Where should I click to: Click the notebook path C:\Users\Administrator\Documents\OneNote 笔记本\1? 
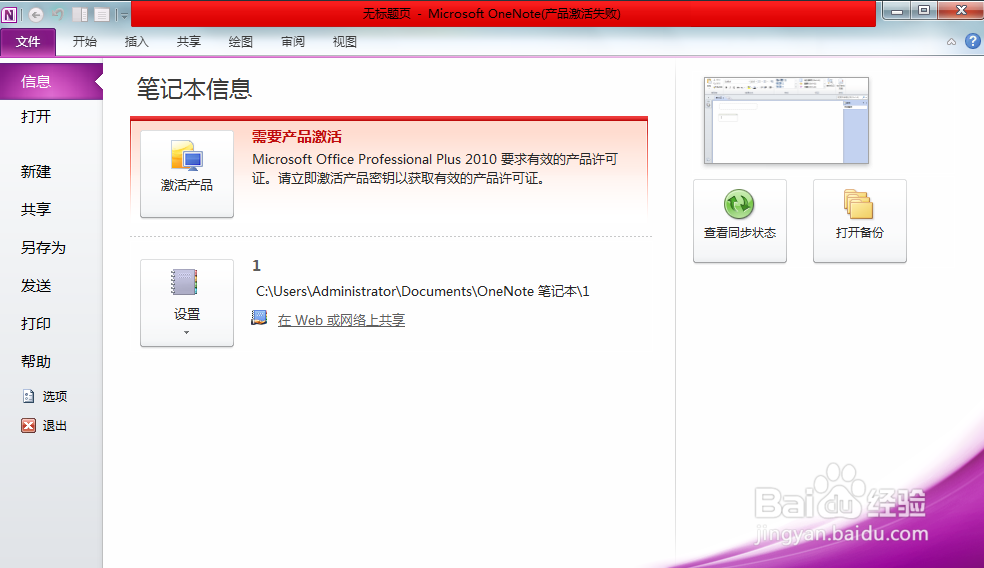[x=422, y=291]
